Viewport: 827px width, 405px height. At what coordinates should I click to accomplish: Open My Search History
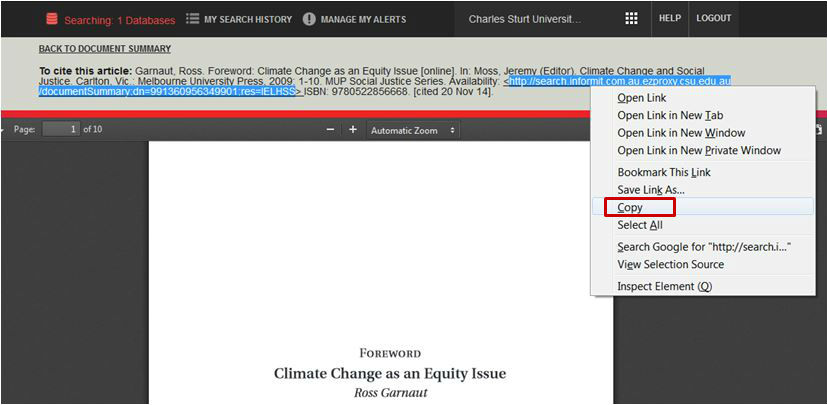point(248,20)
